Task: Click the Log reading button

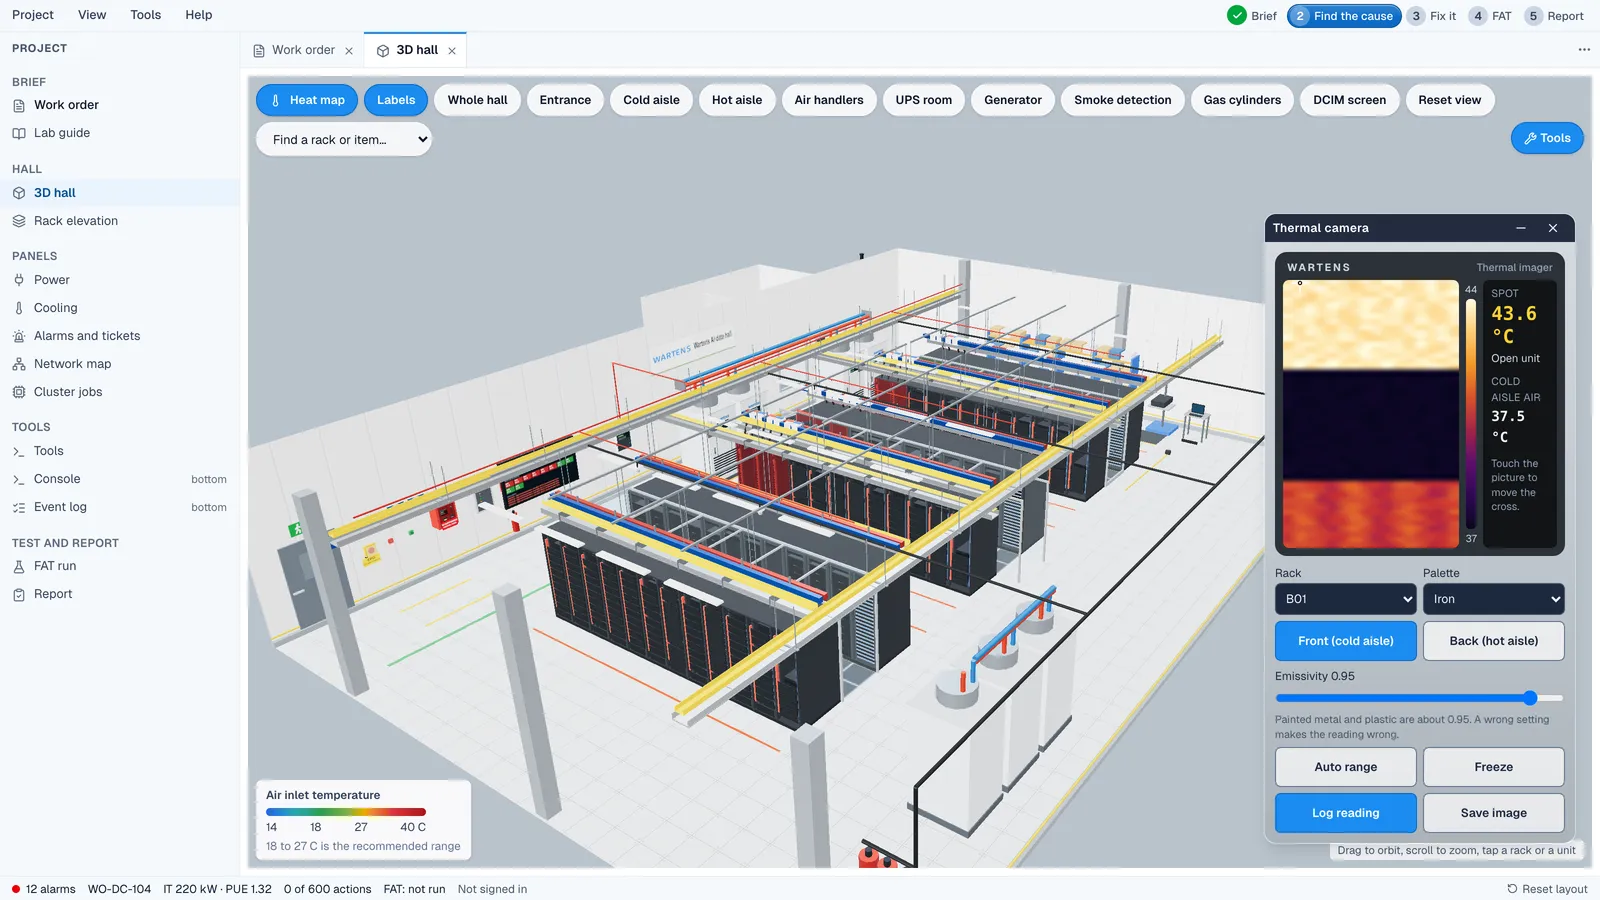Action: point(1345,813)
